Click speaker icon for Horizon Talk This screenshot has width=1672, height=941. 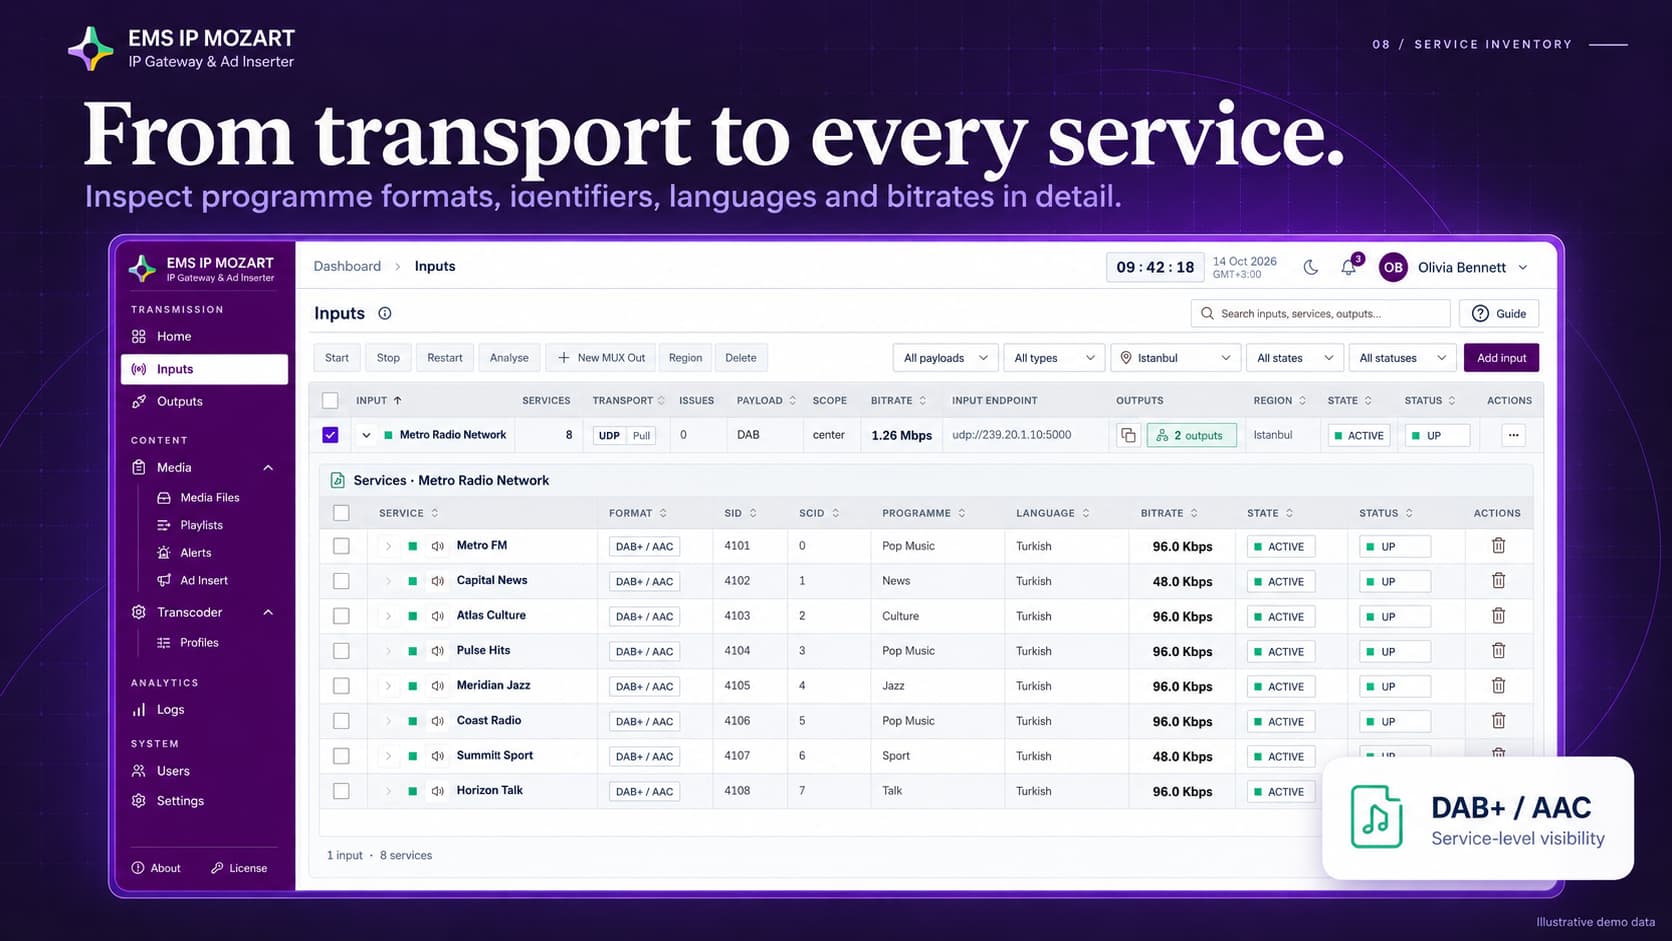(x=438, y=791)
